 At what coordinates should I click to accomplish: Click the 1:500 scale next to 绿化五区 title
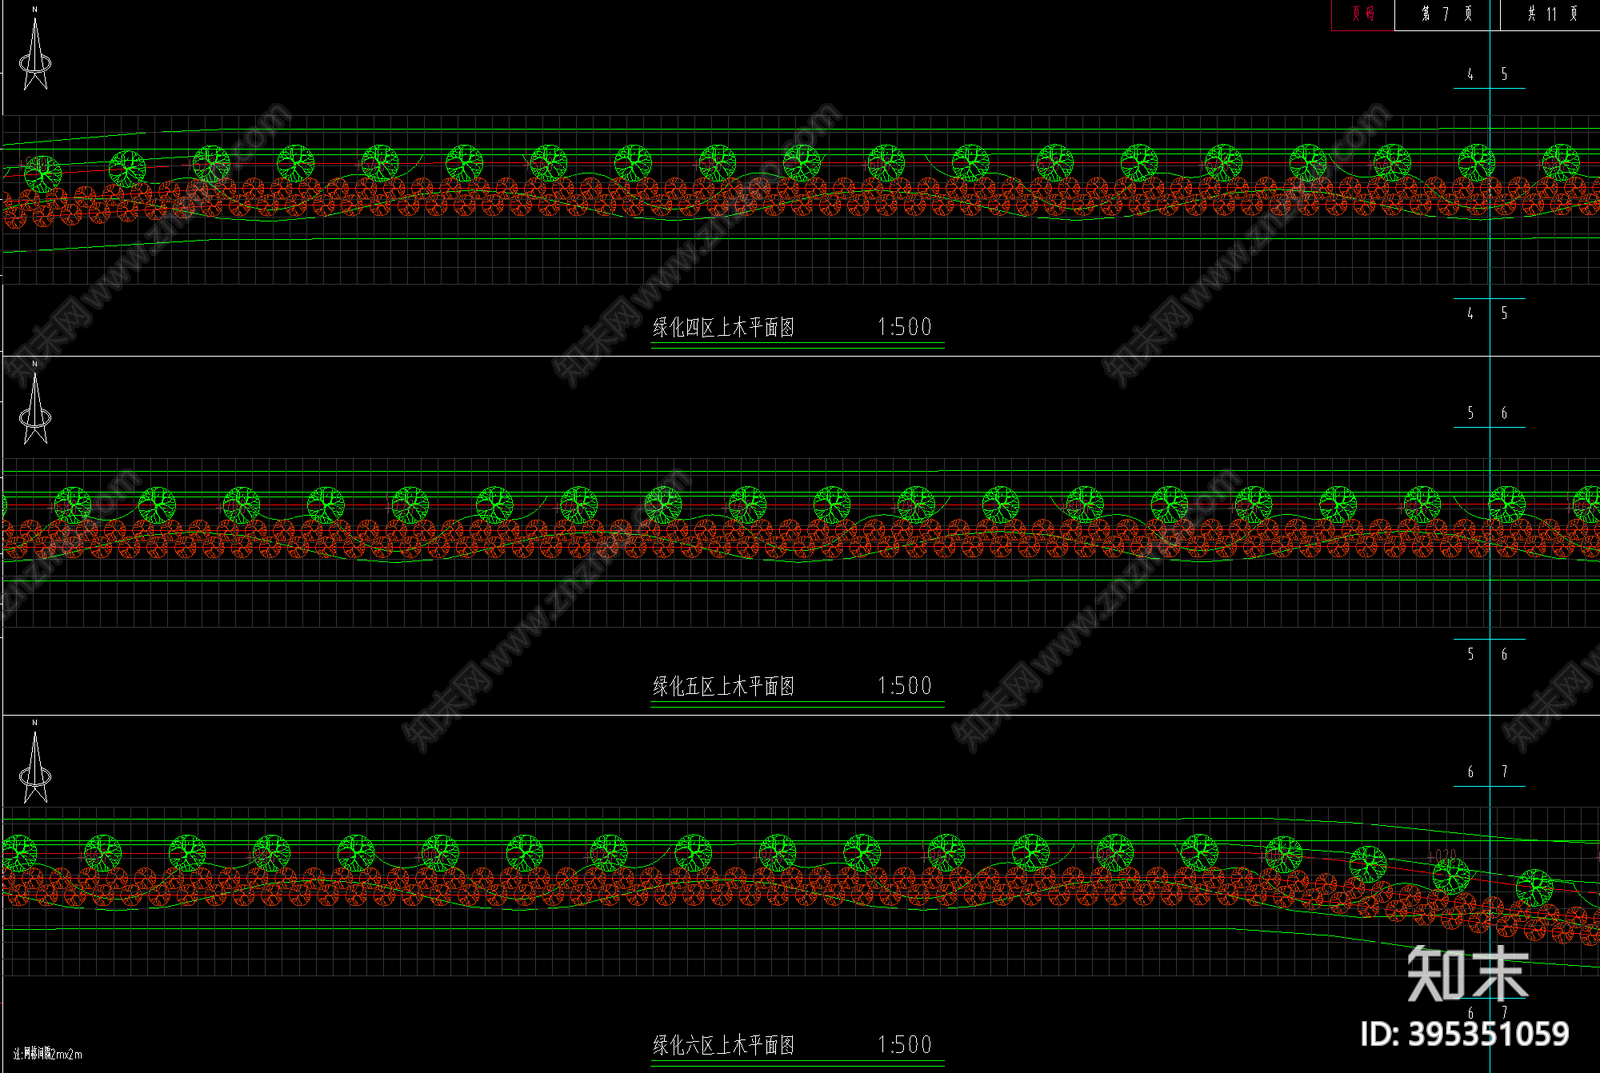(x=905, y=686)
